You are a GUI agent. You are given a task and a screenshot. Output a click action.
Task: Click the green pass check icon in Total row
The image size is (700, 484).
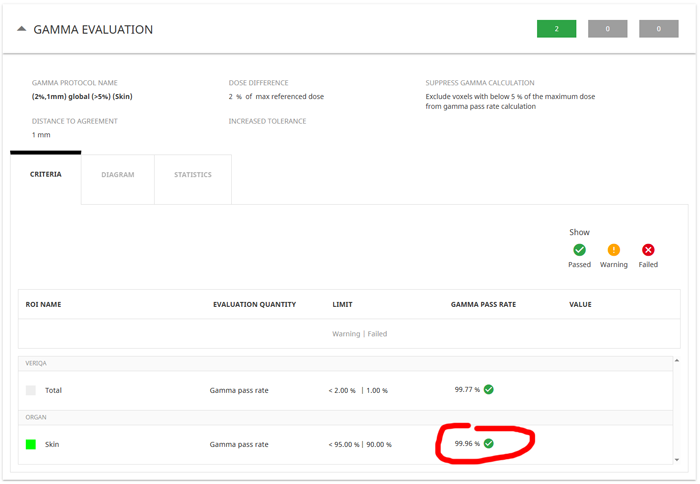point(489,389)
